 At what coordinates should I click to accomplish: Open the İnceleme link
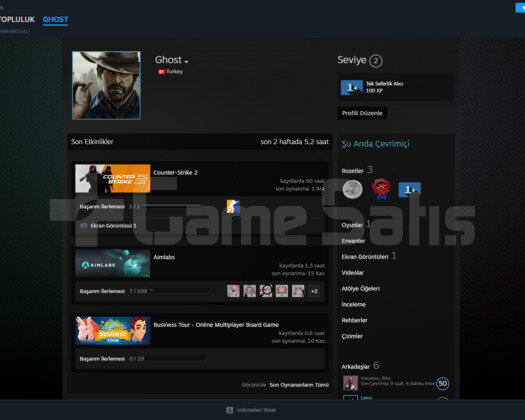point(354,304)
